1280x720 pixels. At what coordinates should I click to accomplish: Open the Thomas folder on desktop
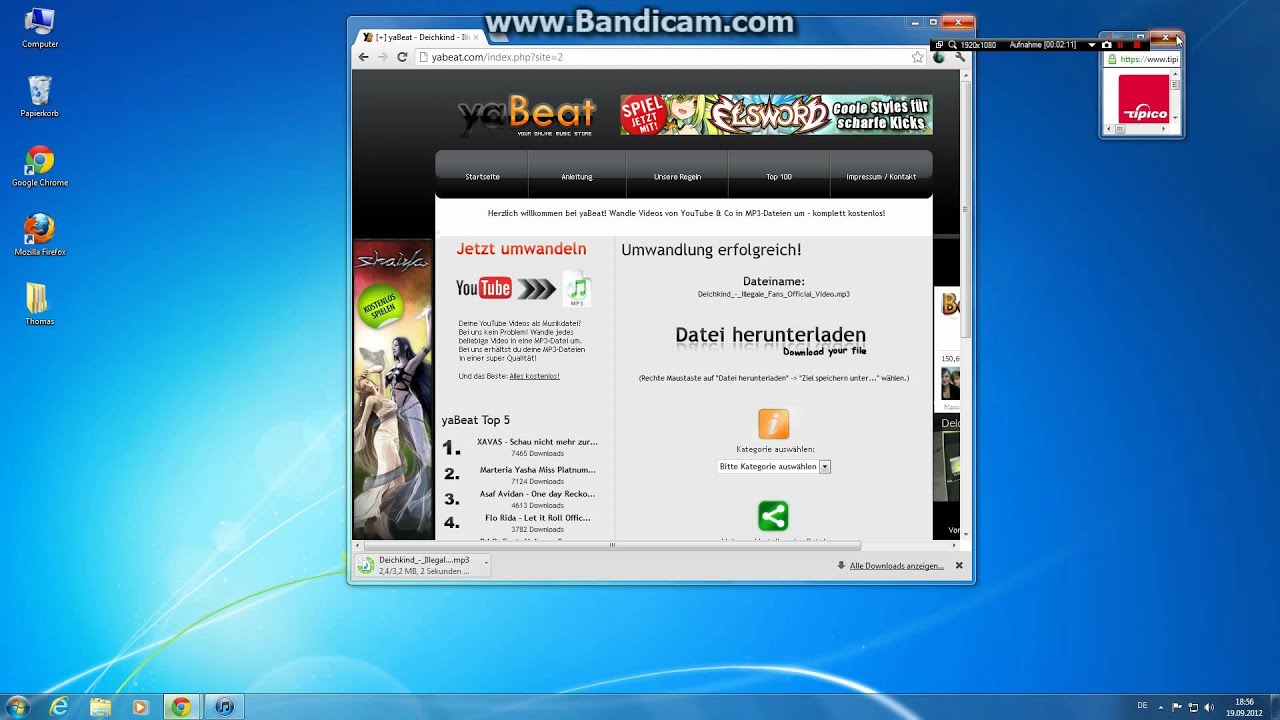pyautogui.click(x=38, y=304)
